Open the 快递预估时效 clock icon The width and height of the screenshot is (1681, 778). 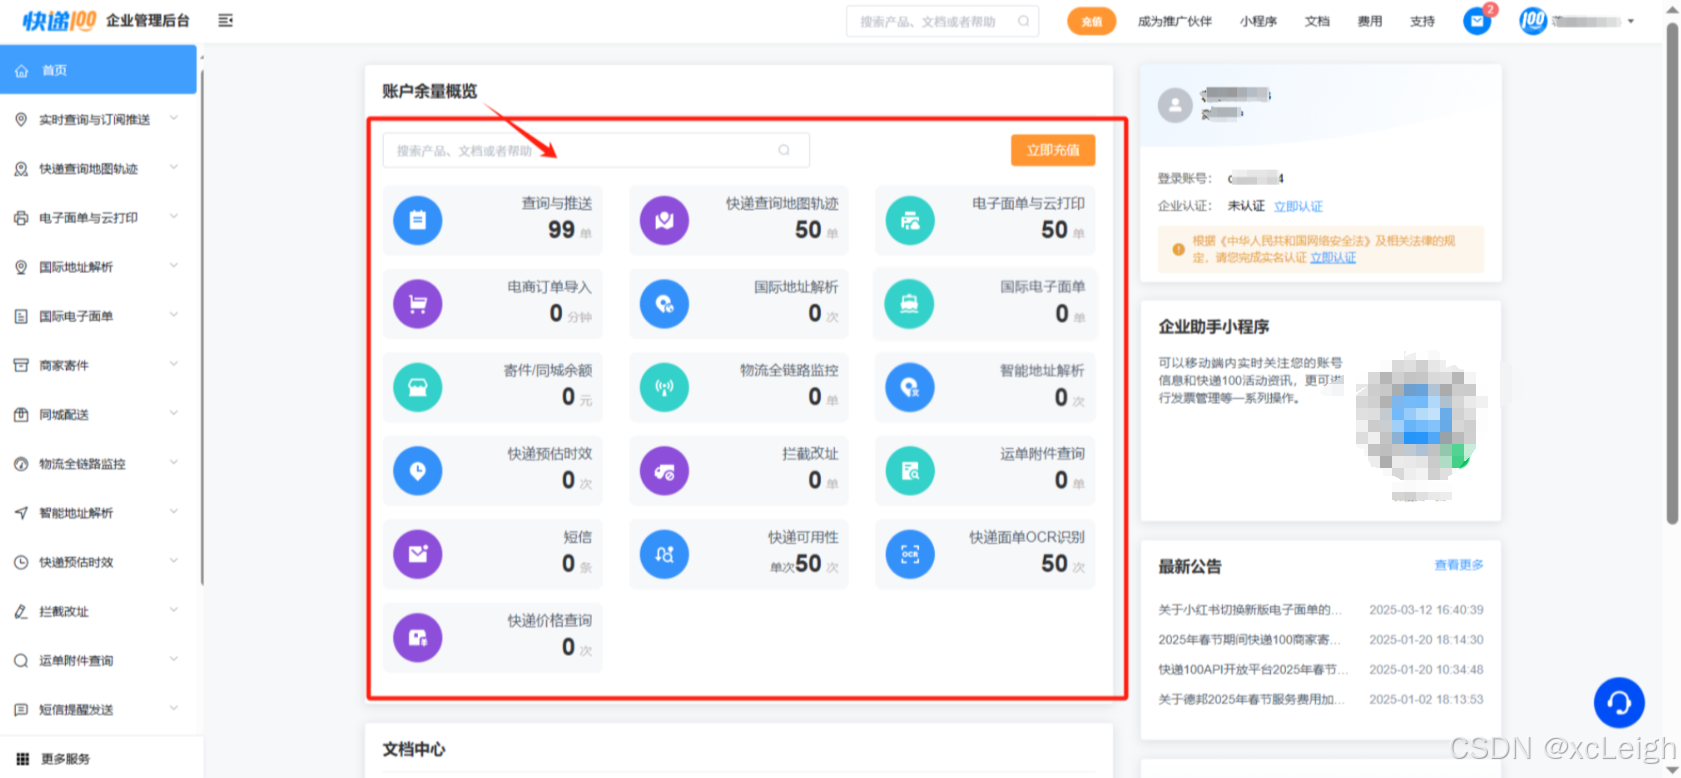pyautogui.click(x=418, y=471)
